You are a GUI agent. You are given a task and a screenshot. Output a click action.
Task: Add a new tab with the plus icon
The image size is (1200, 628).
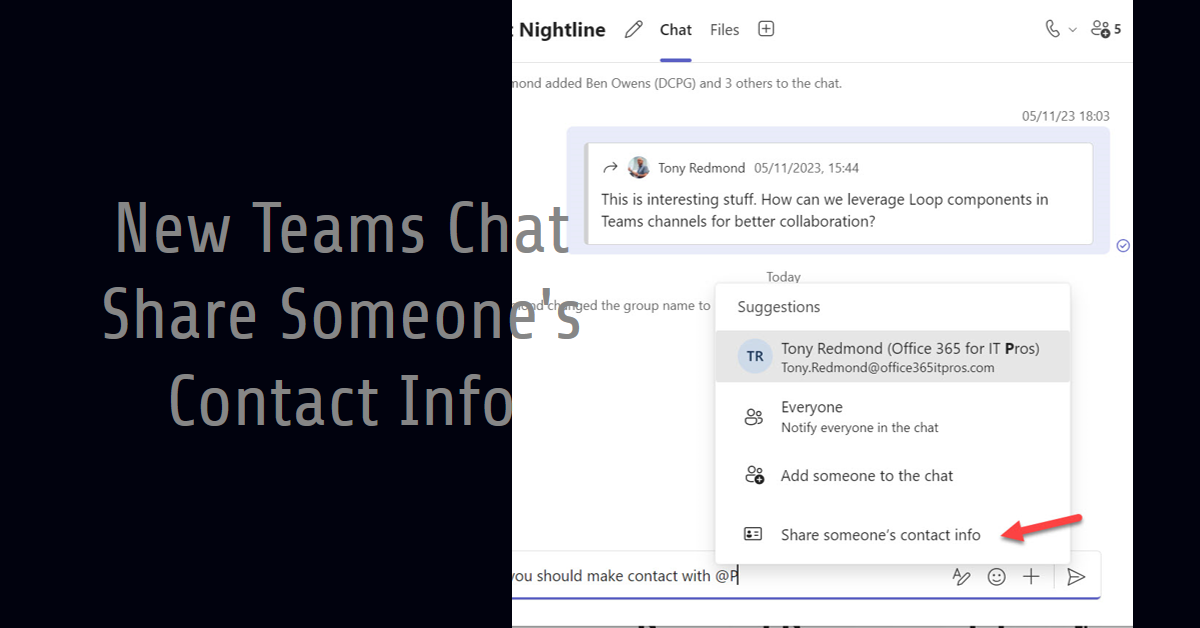[766, 29]
